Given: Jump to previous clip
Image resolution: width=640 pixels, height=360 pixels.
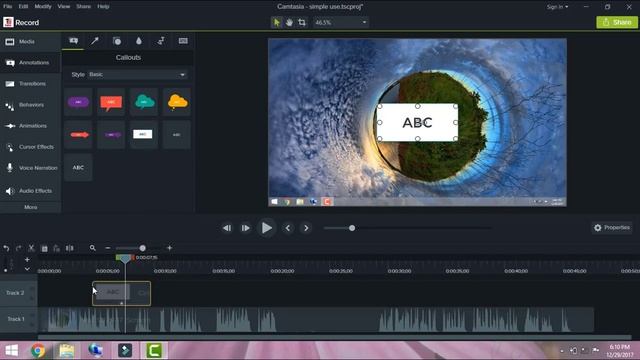Looking at the screenshot, I should click(x=288, y=228).
